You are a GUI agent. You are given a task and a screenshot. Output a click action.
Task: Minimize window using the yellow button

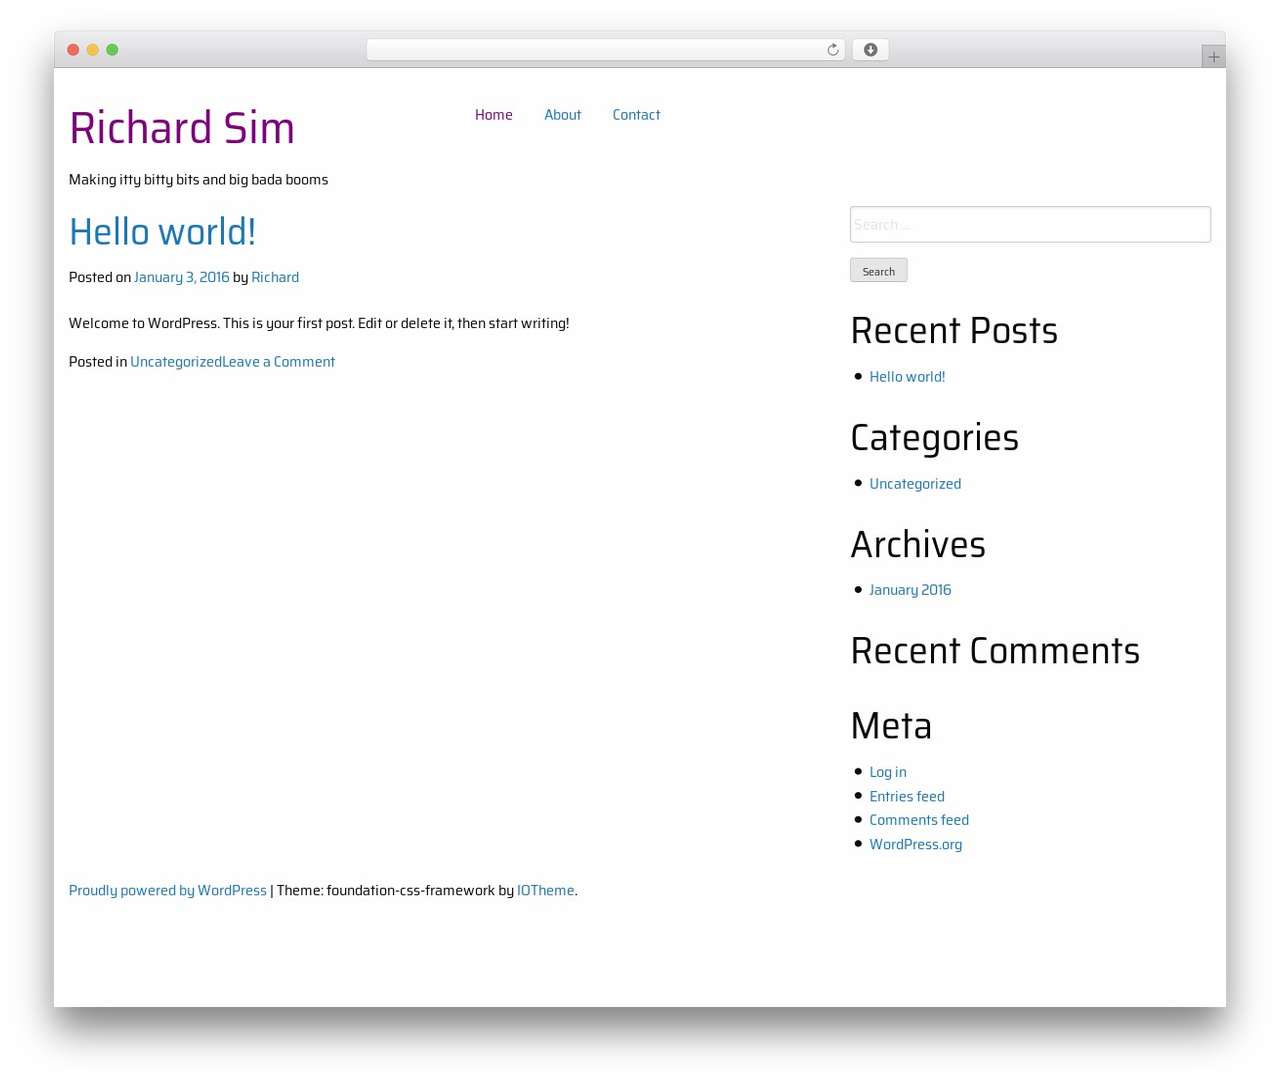tap(93, 50)
